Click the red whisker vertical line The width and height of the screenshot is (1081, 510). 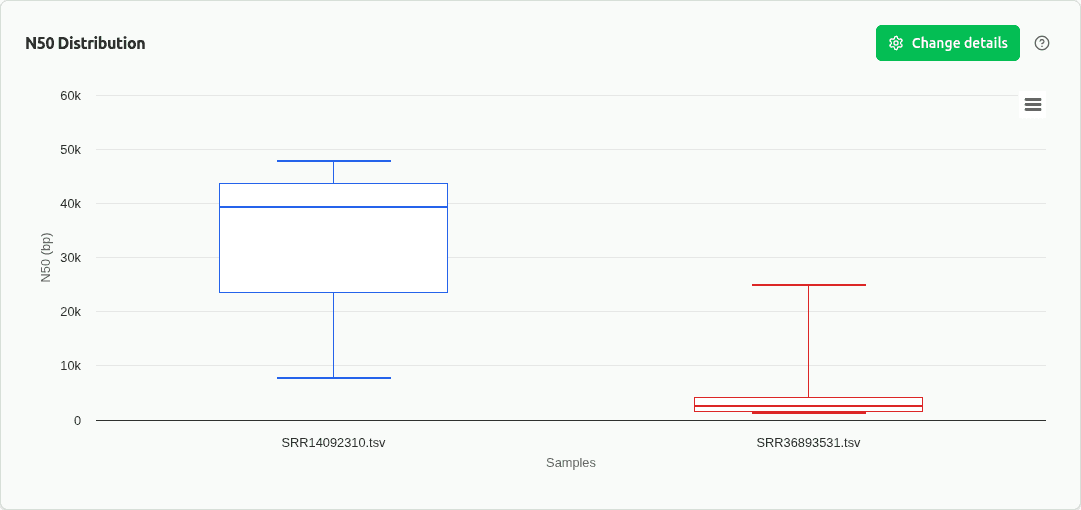808,340
